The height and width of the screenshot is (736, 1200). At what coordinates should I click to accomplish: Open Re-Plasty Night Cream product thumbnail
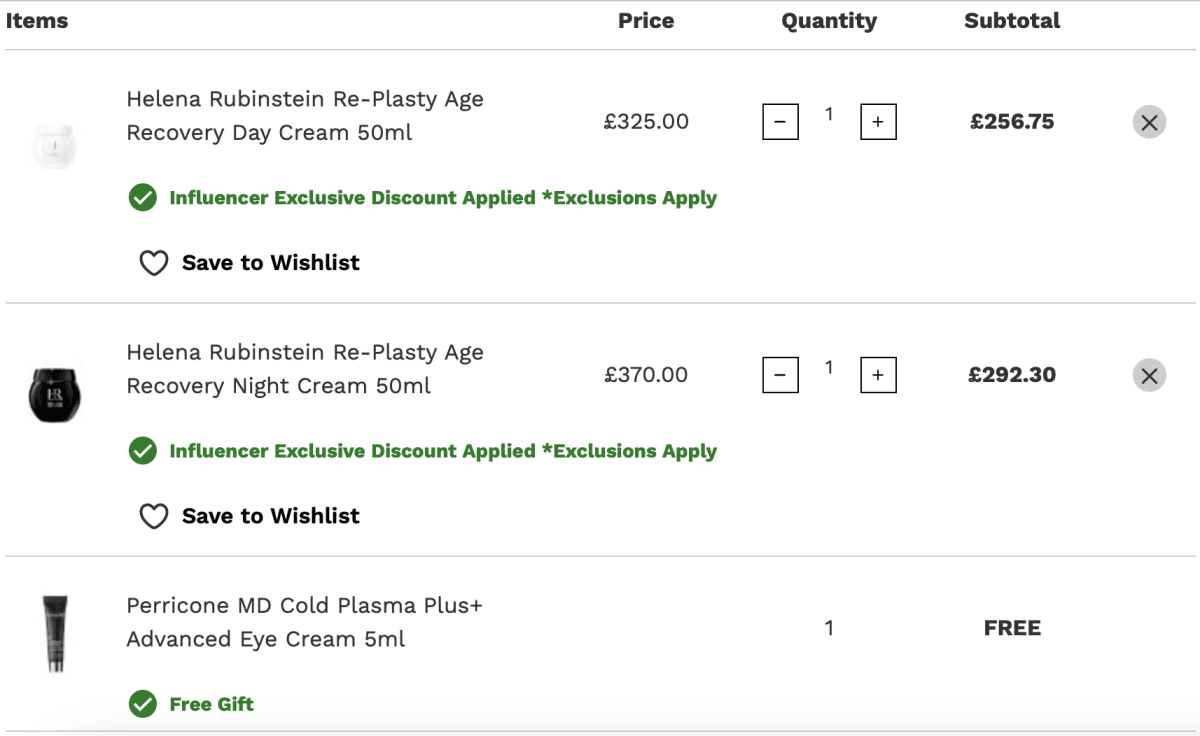coord(54,396)
